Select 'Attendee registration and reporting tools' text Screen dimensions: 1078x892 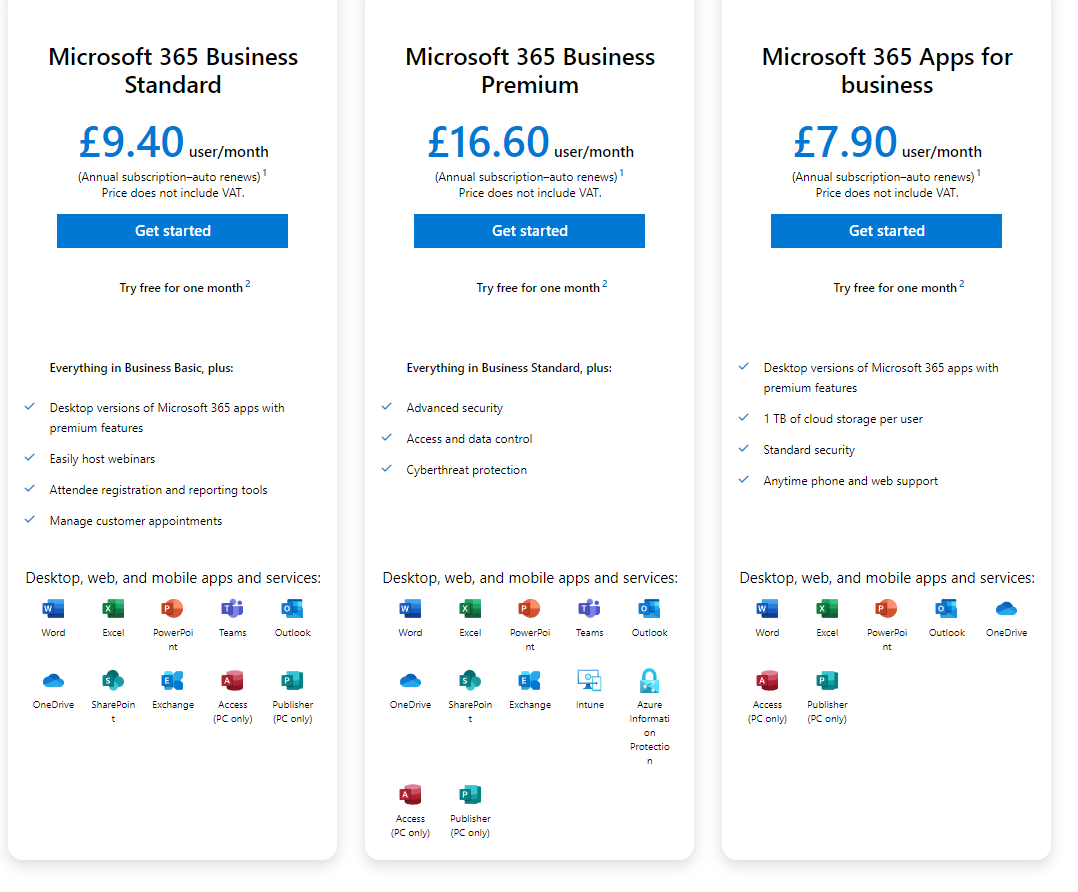click(x=158, y=490)
